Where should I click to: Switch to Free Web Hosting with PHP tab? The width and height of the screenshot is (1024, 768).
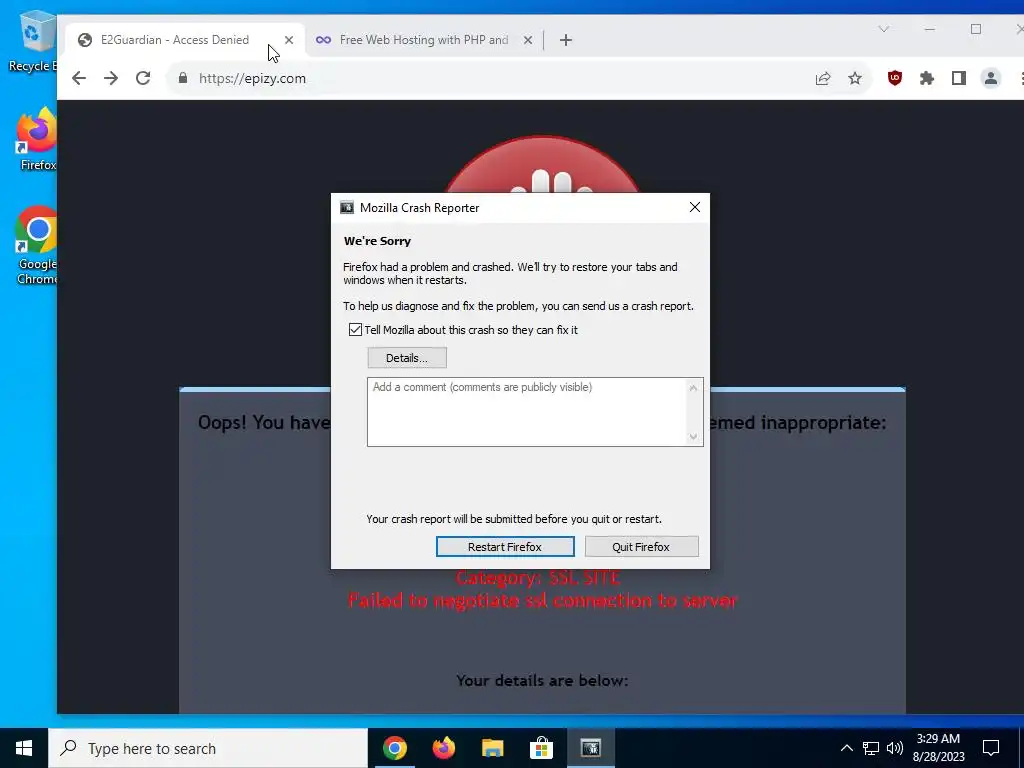point(423,40)
